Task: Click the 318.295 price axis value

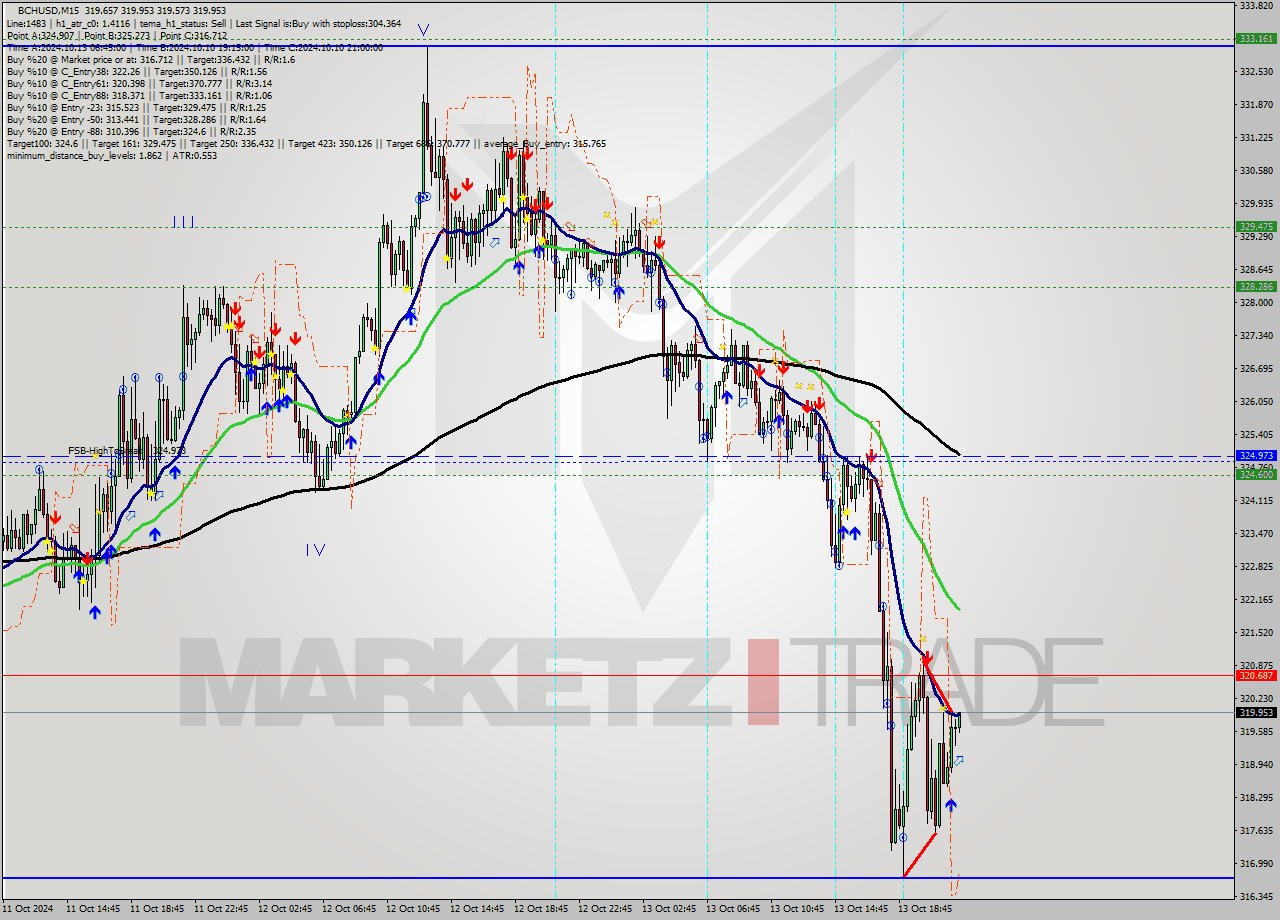Action: coord(1255,797)
